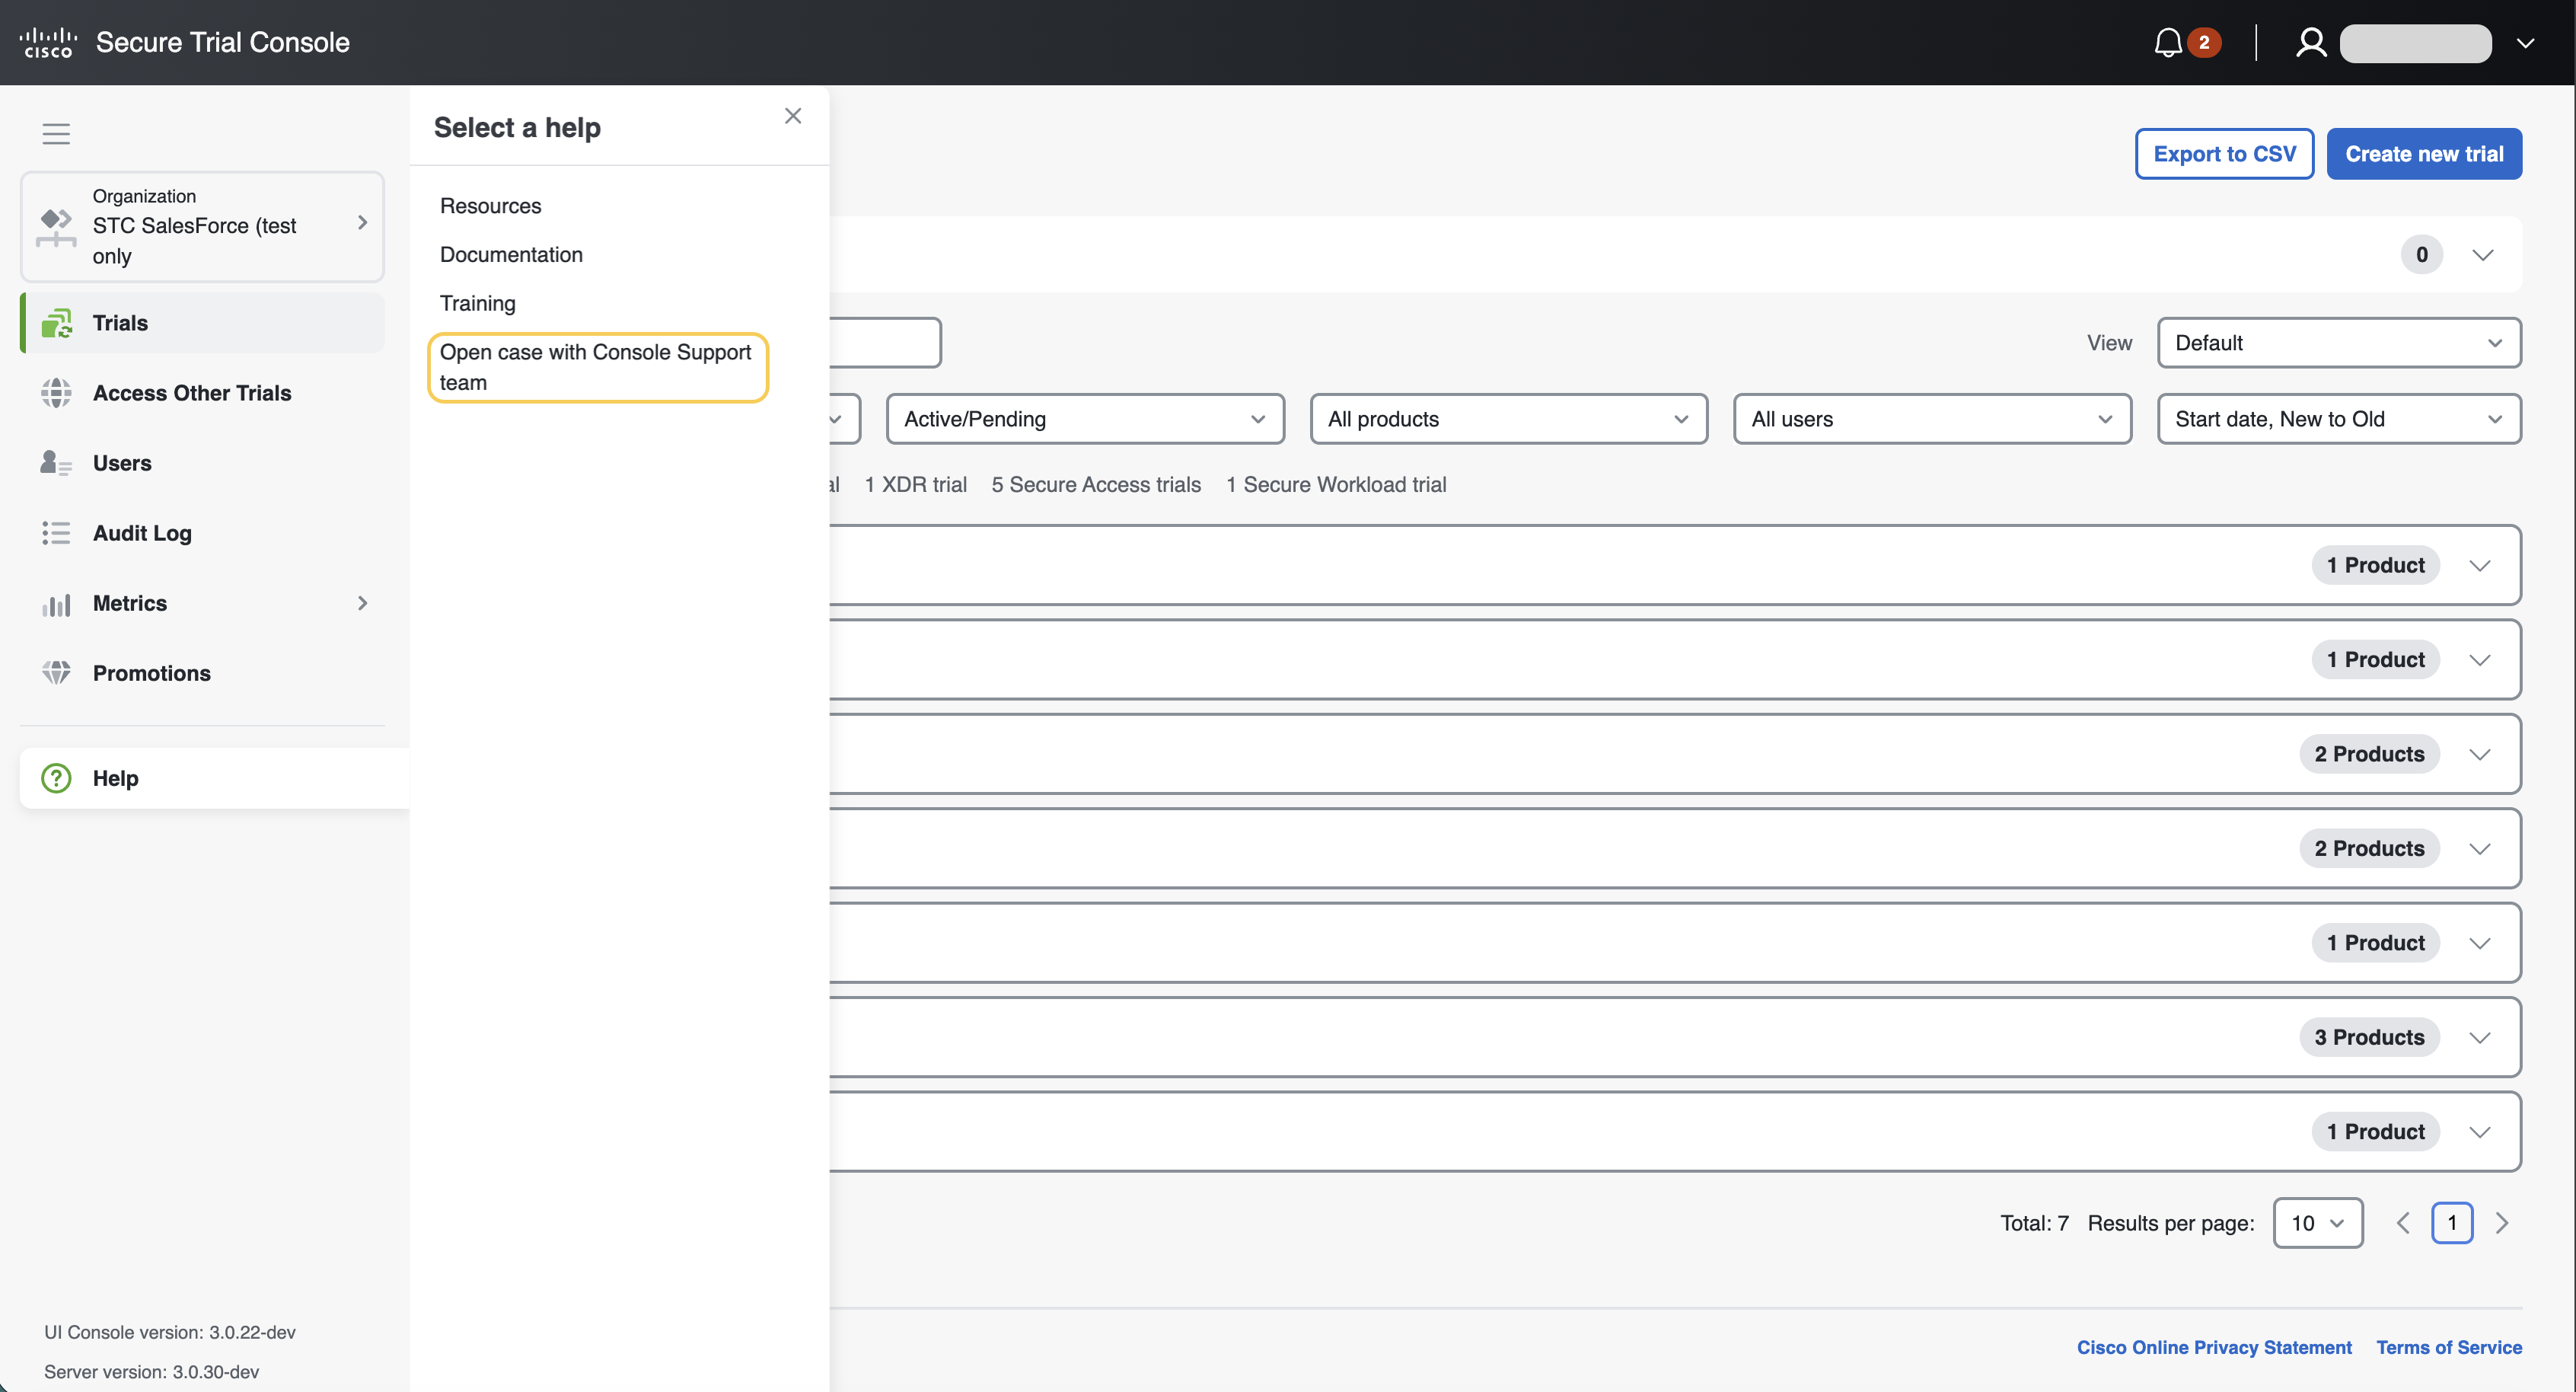
Task: Click the Create new trial button
Action: [2423, 154]
